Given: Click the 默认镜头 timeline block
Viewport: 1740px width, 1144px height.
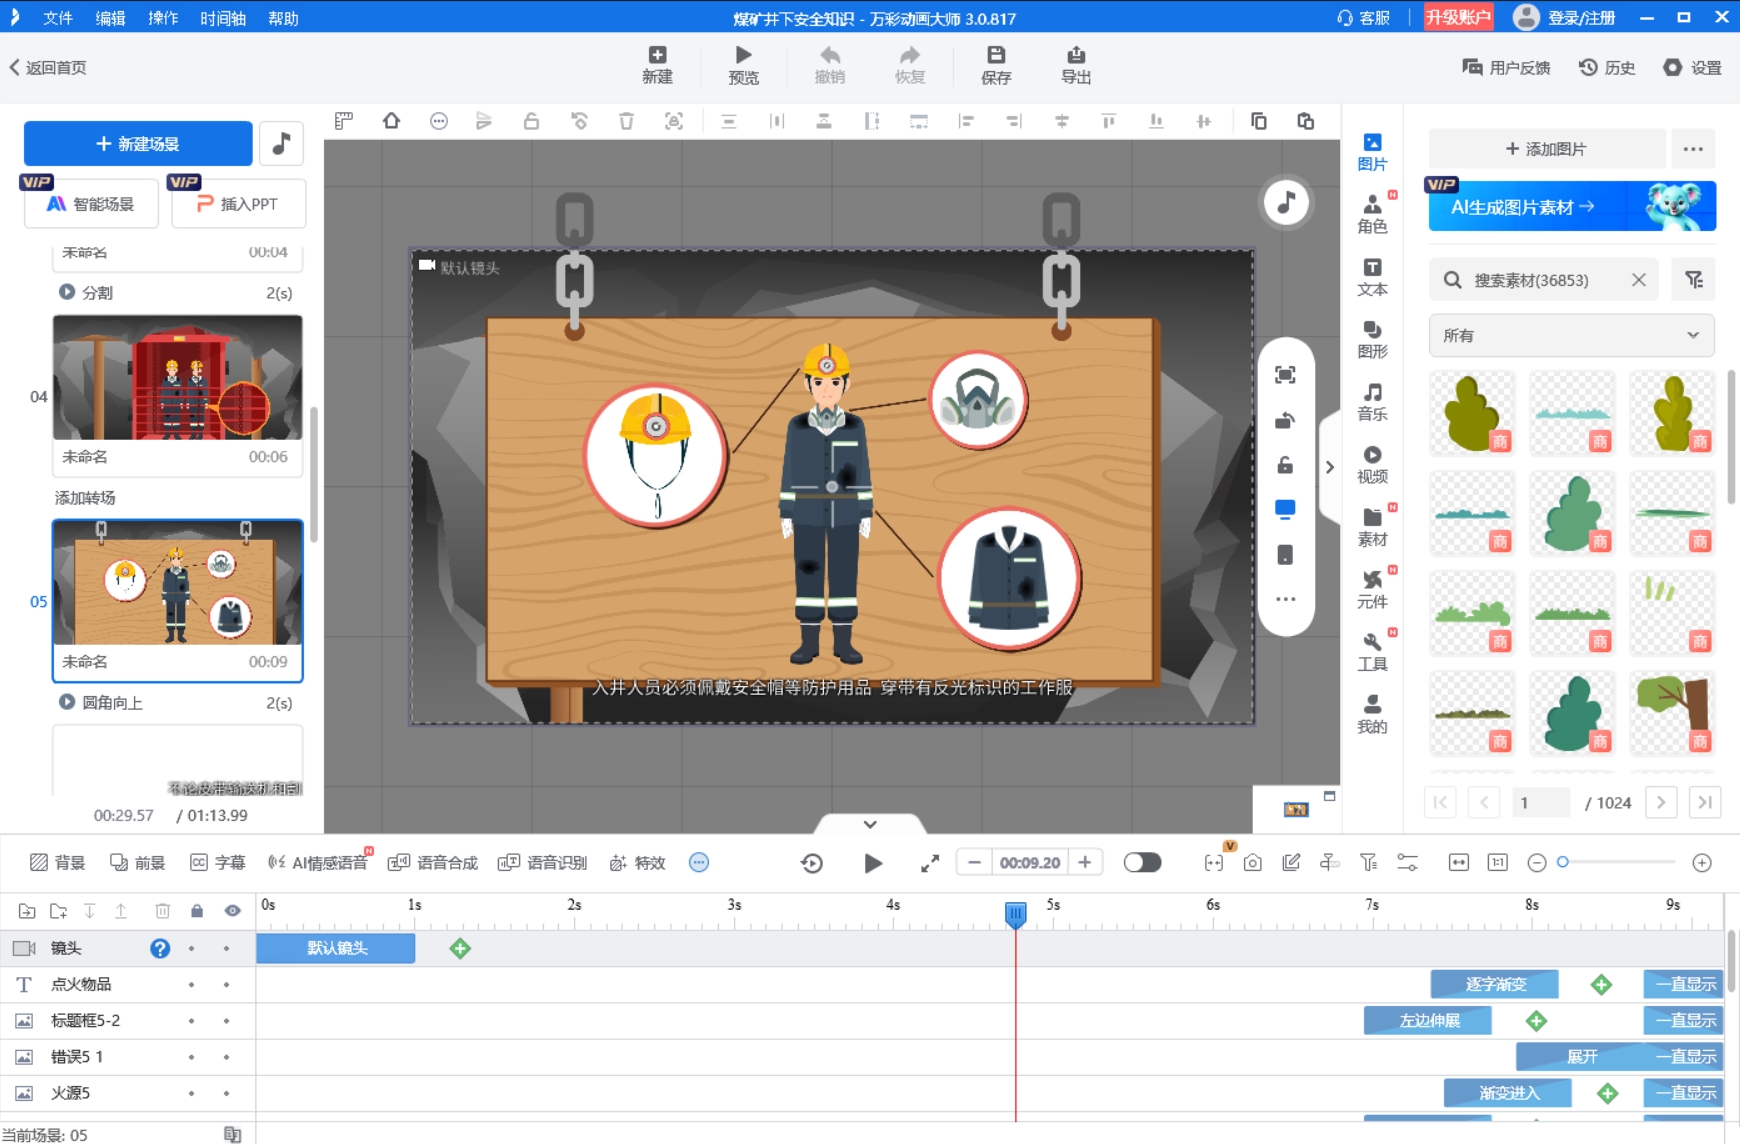Looking at the screenshot, I should (336, 948).
